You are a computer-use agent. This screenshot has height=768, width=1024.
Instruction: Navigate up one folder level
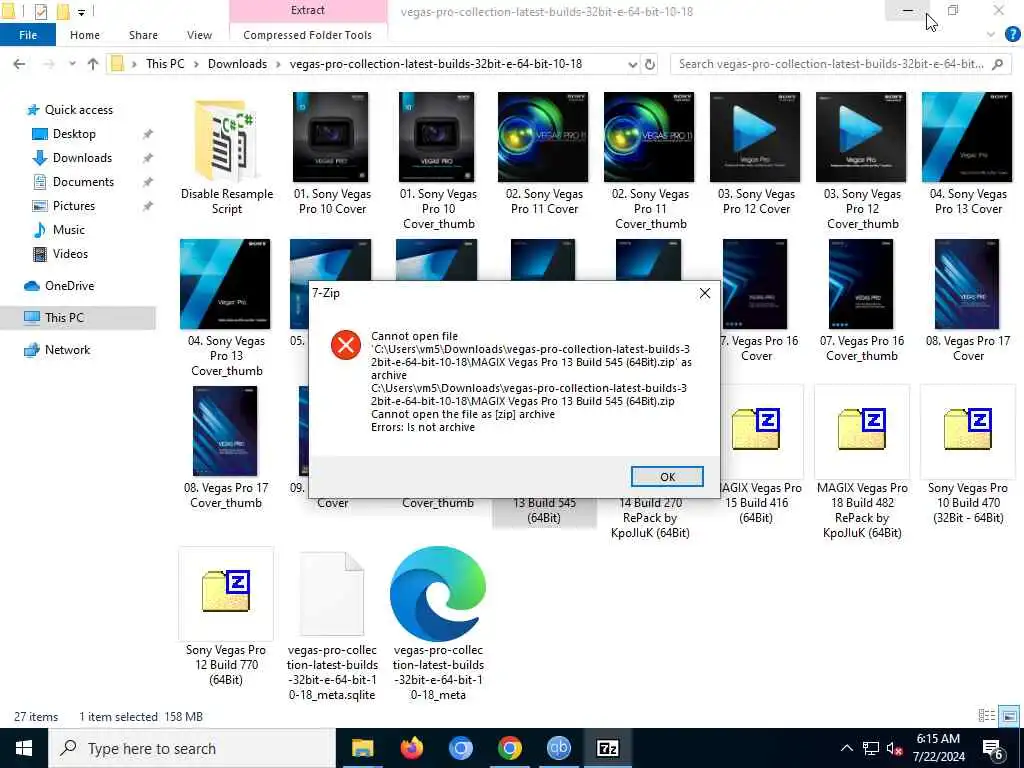[93, 64]
